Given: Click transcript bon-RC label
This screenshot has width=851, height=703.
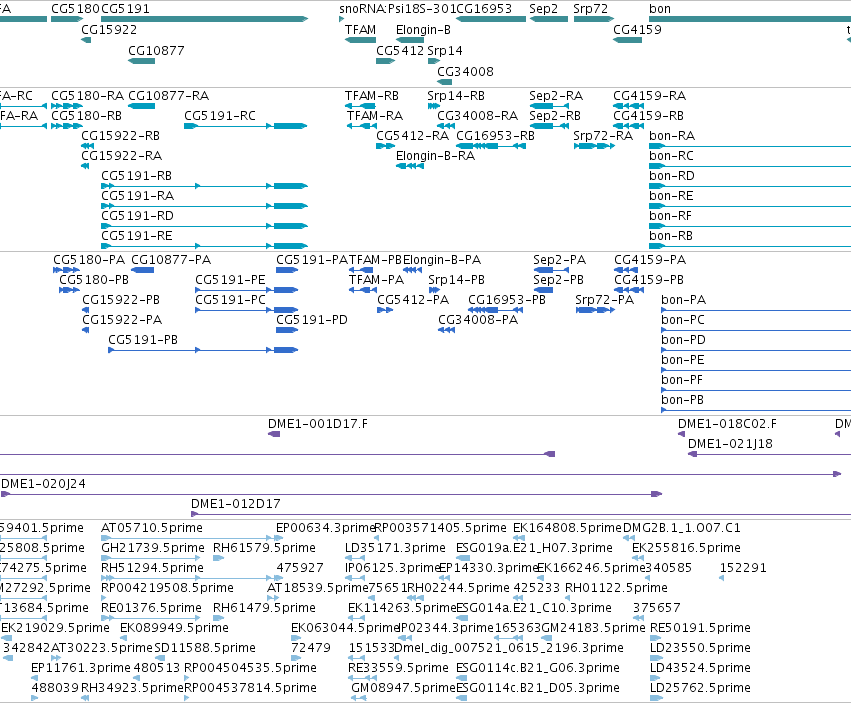Looking at the screenshot, I should pos(671,156).
